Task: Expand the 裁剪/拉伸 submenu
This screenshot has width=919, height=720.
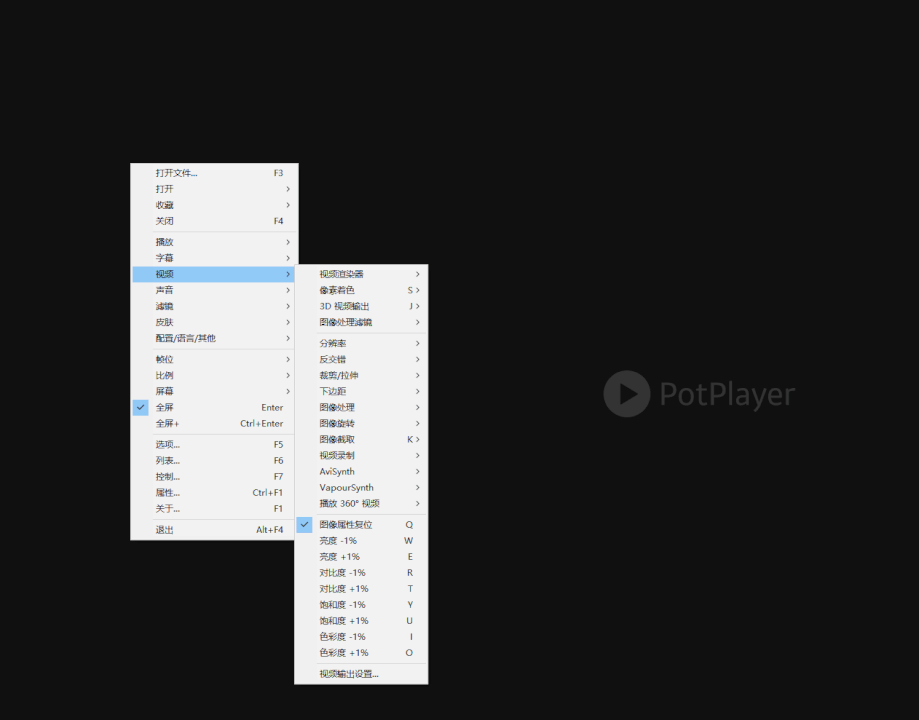Action: click(361, 375)
